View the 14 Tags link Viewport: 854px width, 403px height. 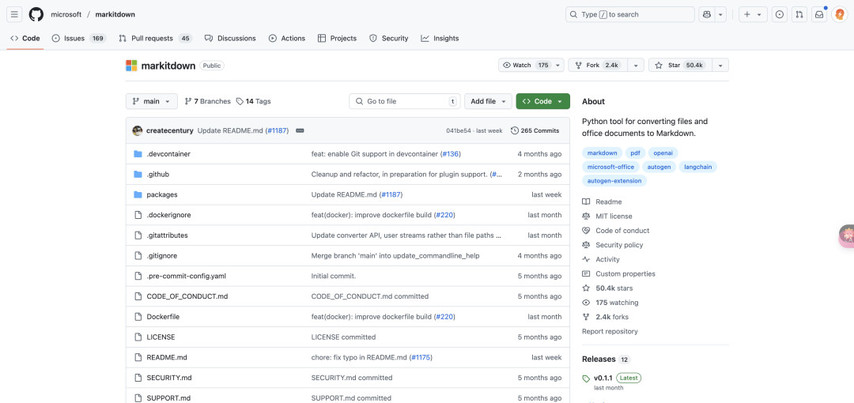click(253, 101)
